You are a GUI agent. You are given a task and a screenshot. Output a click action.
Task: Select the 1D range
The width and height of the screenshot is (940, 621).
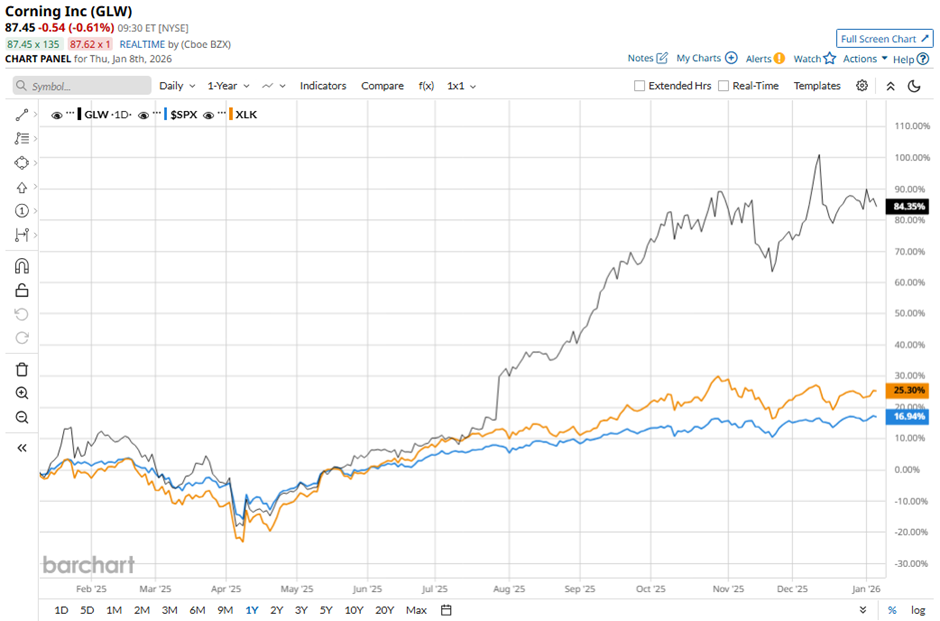coord(61,610)
